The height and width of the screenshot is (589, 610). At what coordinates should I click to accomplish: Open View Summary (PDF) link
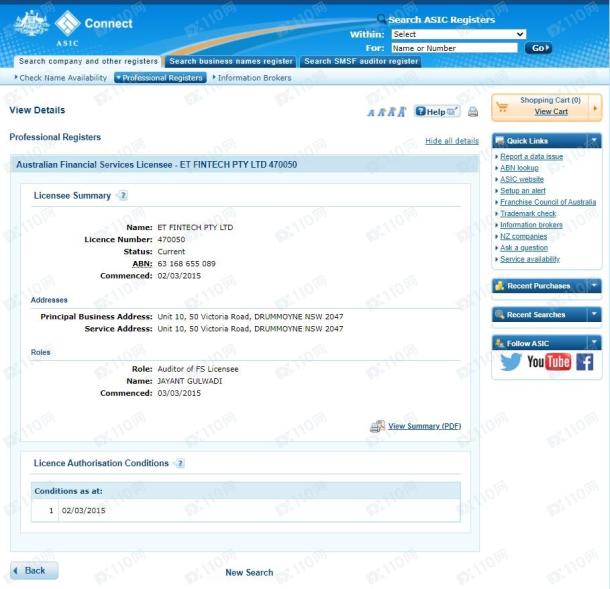(424, 427)
